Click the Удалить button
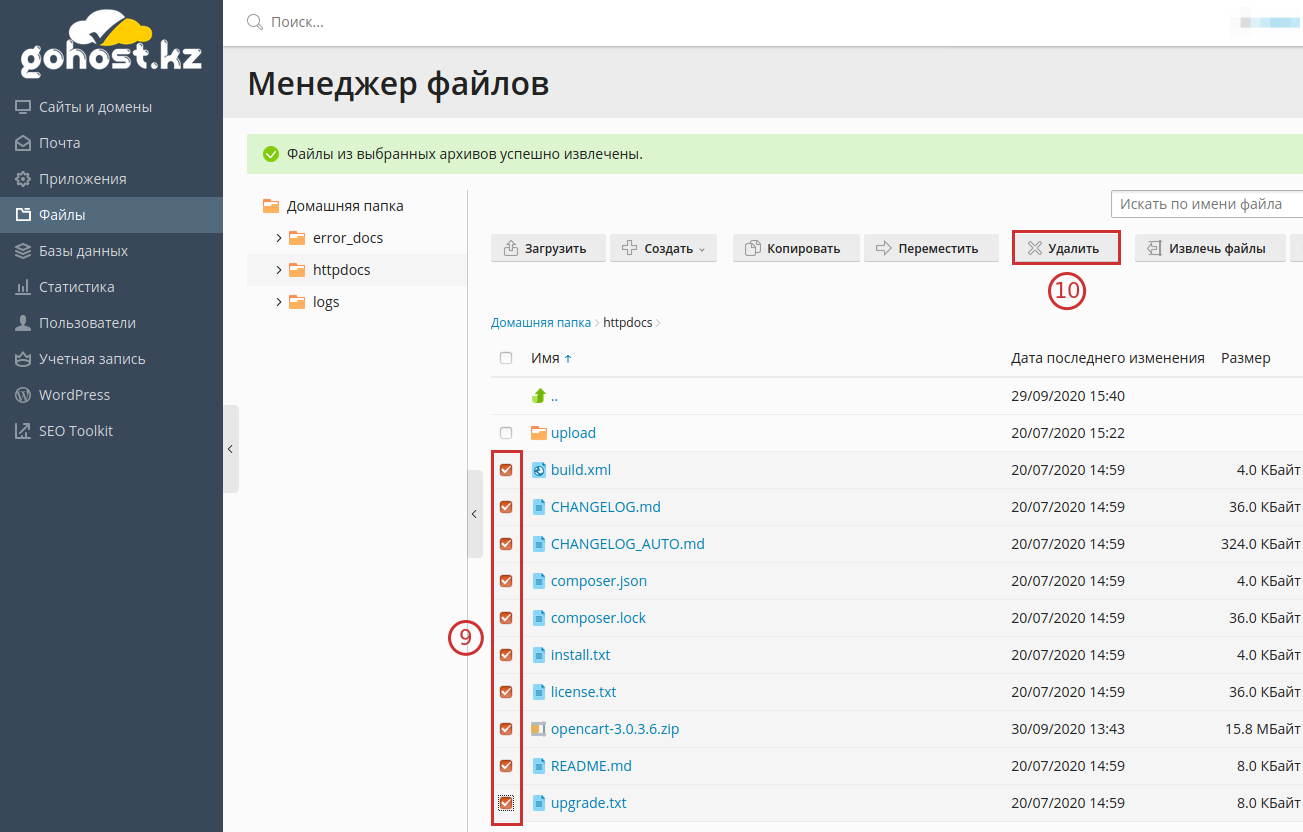This screenshot has width=1303, height=832. (x=1066, y=248)
